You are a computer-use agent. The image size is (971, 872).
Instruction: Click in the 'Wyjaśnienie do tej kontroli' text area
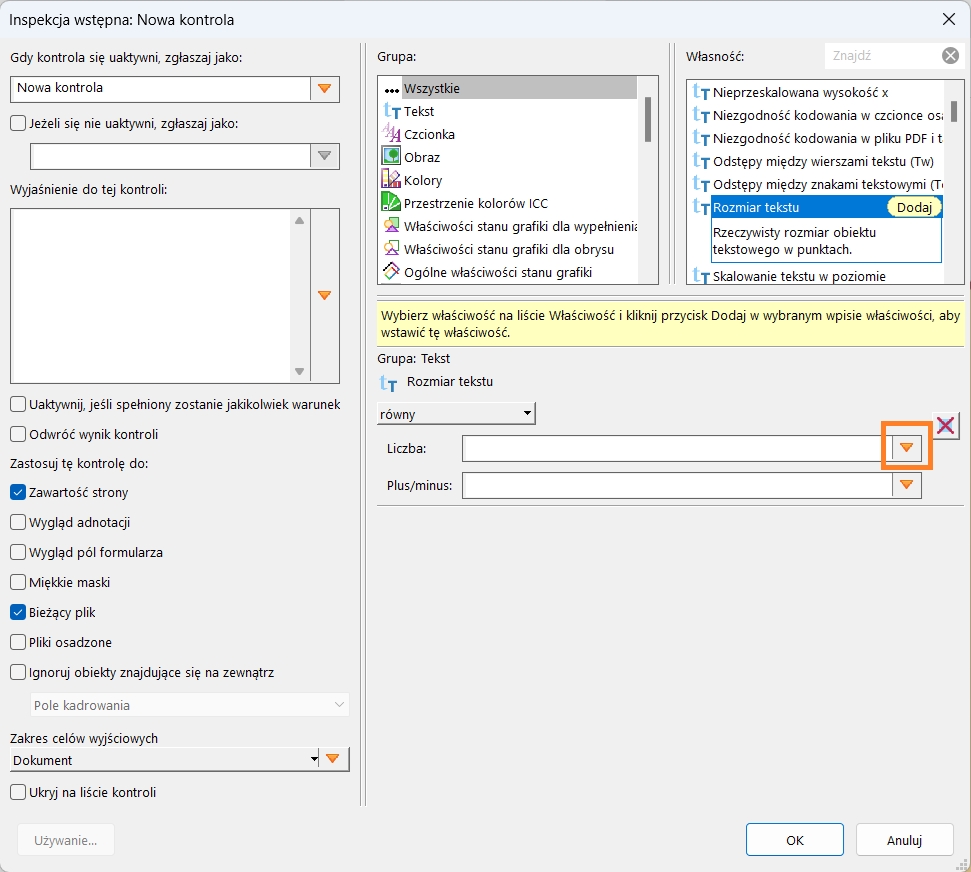point(150,295)
